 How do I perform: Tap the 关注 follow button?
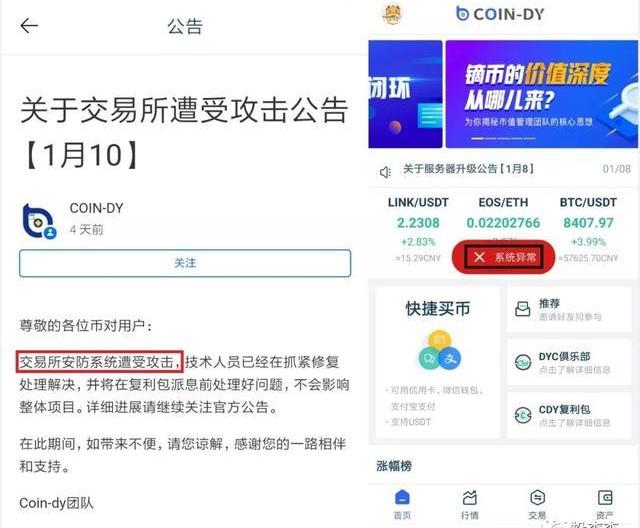click(x=185, y=263)
